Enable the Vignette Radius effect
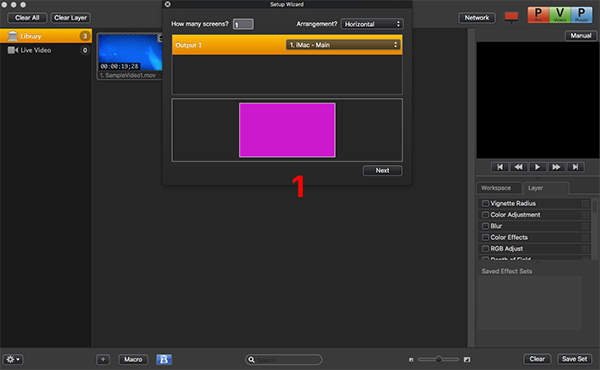The image size is (600, 370). pos(485,203)
